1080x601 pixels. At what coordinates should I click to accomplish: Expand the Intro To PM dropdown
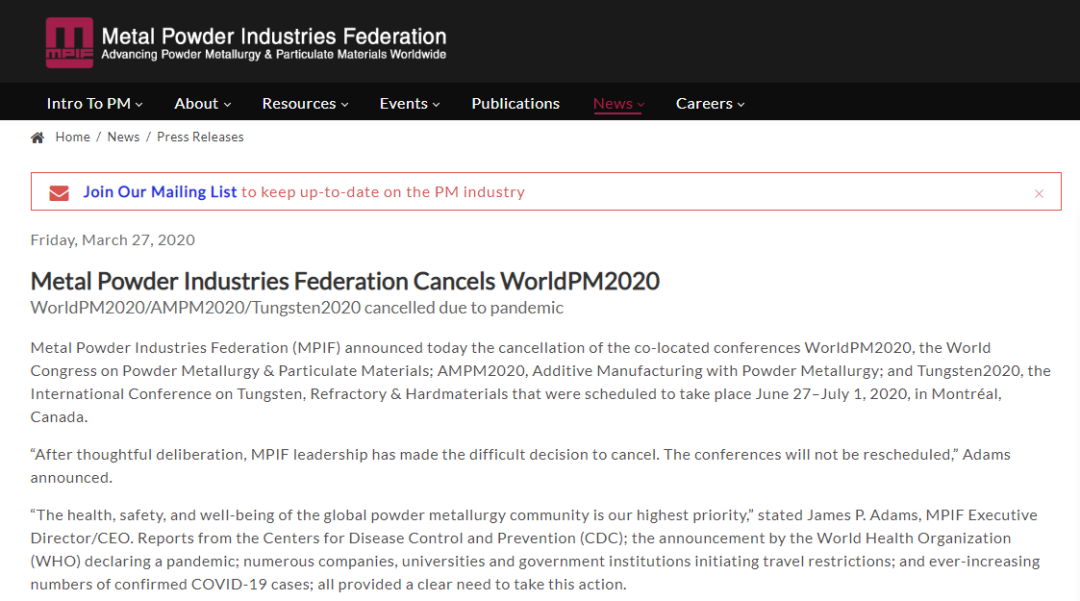click(94, 104)
